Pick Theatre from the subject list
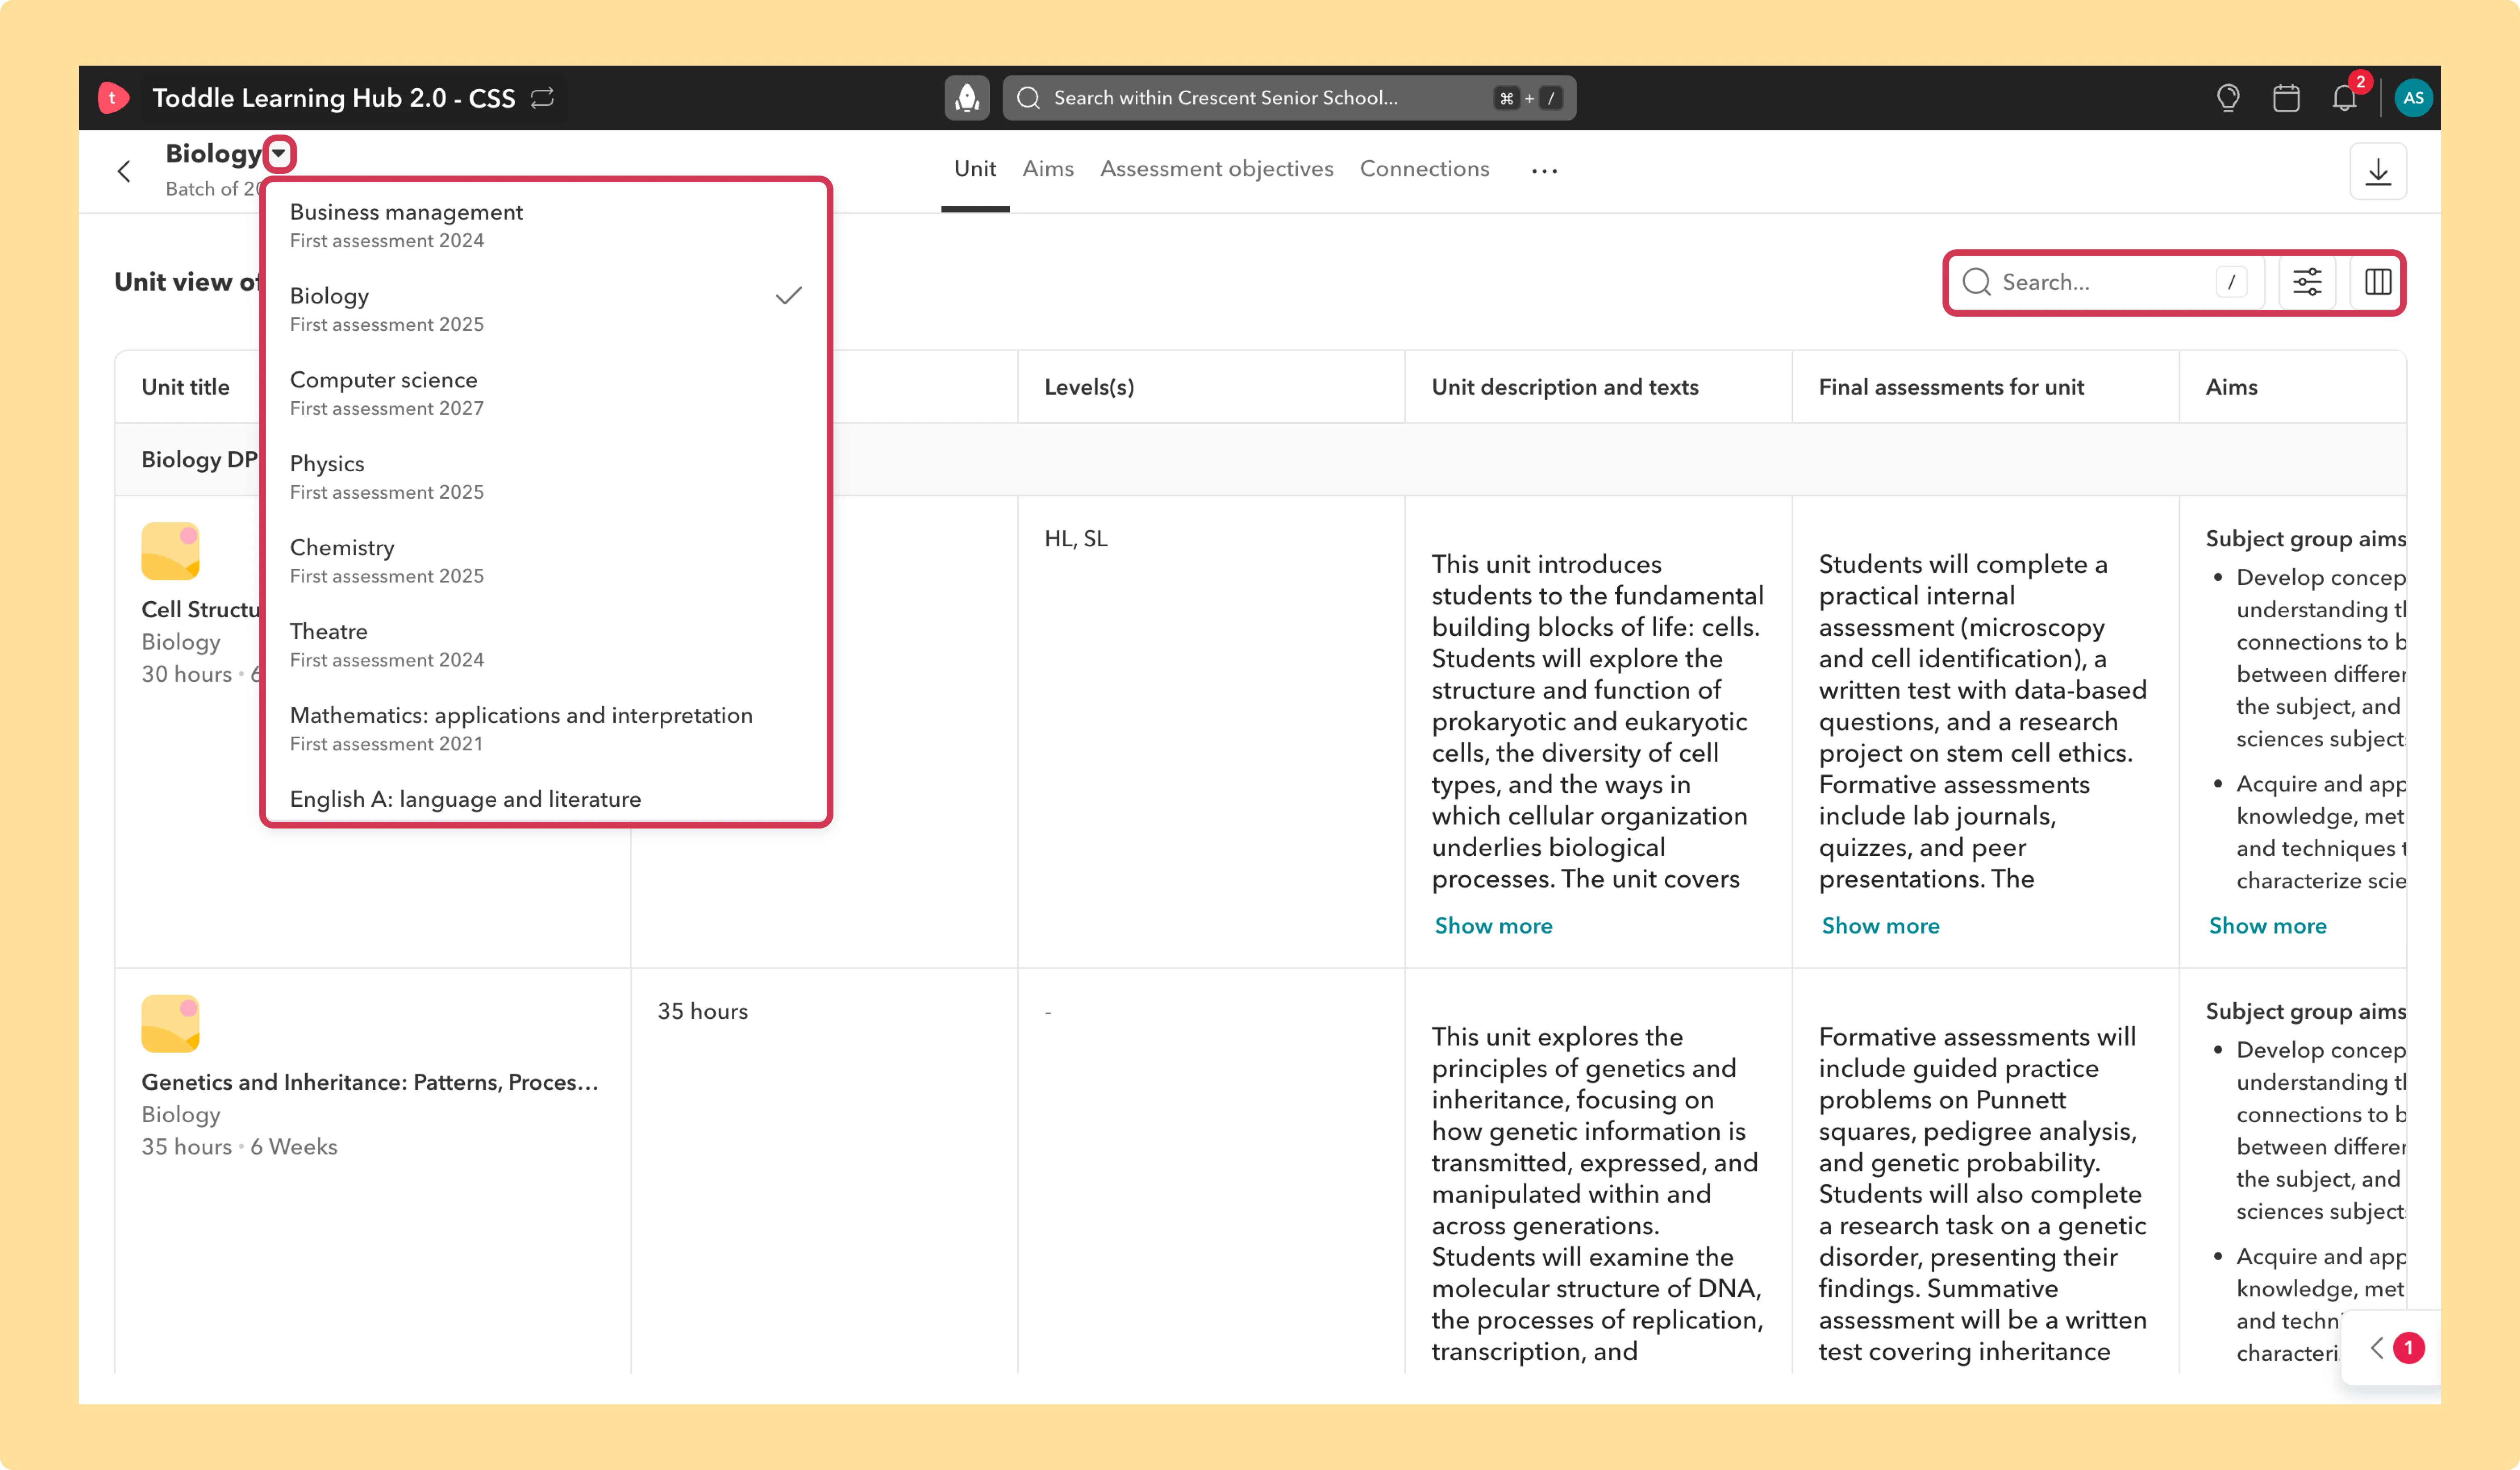2520x1470 pixels. click(x=546, y=645)
